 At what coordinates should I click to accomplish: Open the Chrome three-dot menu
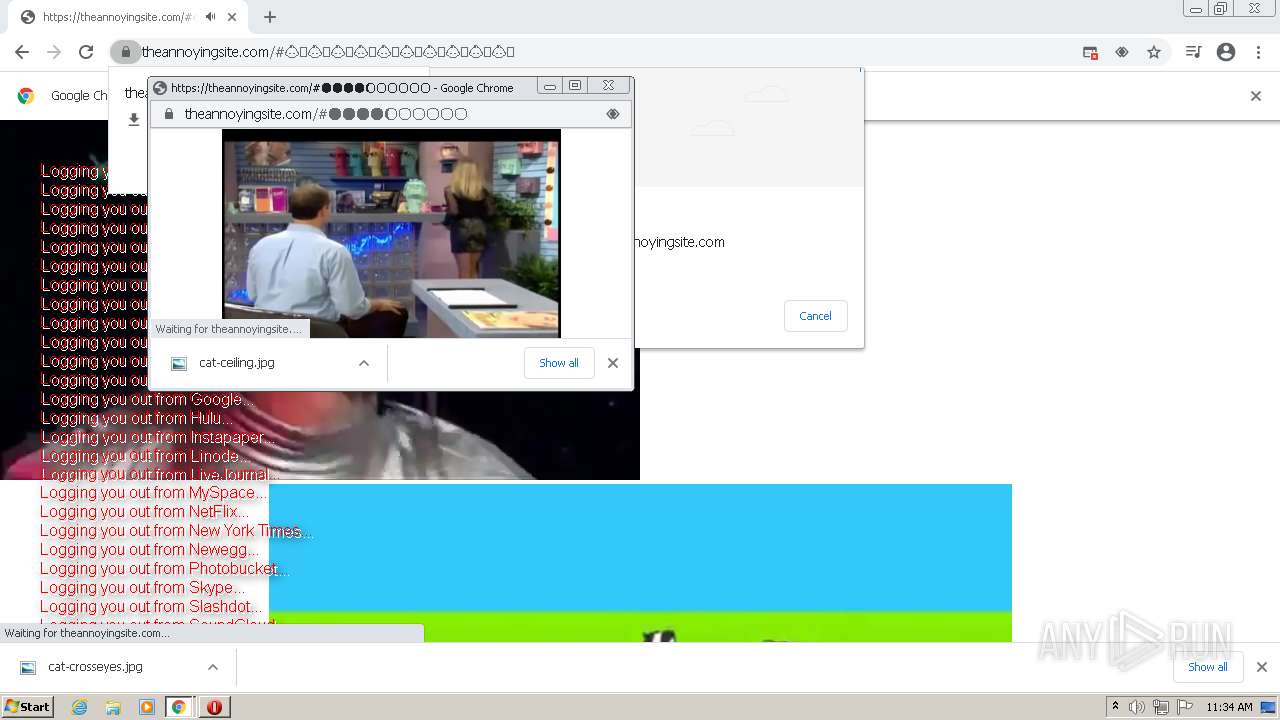pyautogui.click(x=1258, y=52)
